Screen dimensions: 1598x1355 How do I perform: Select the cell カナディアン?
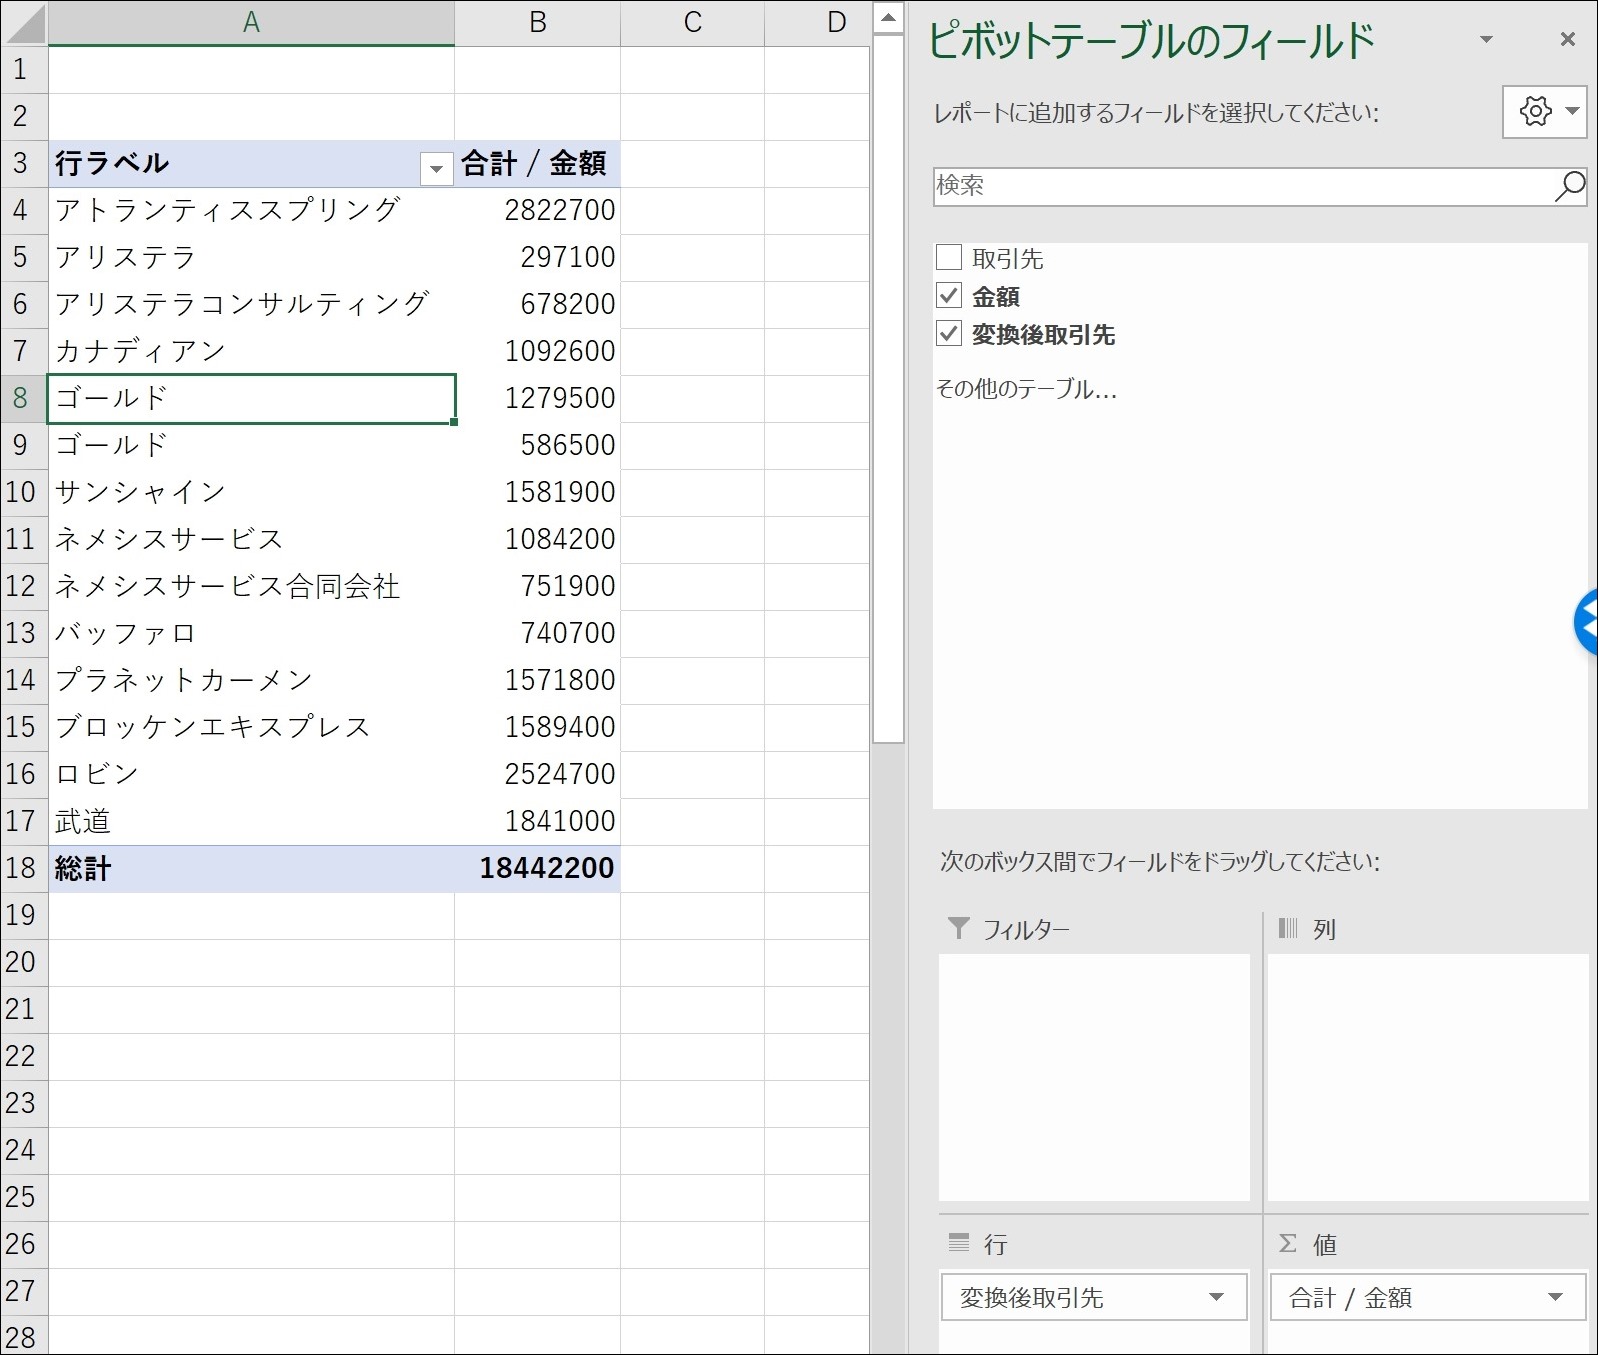pos(251,351)
